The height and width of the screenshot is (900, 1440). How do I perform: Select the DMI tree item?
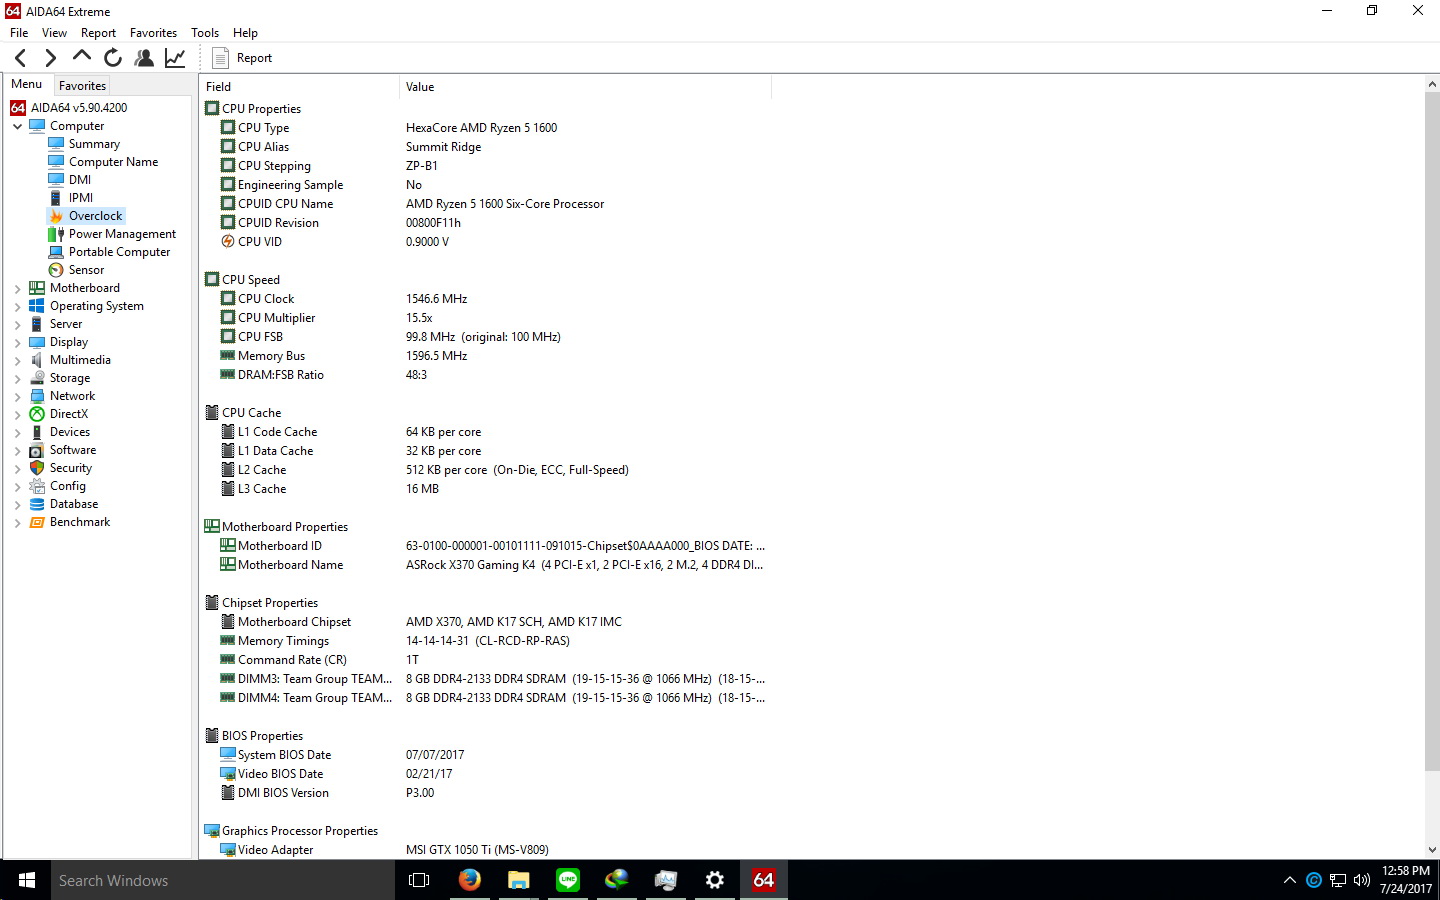pos(80,180)
